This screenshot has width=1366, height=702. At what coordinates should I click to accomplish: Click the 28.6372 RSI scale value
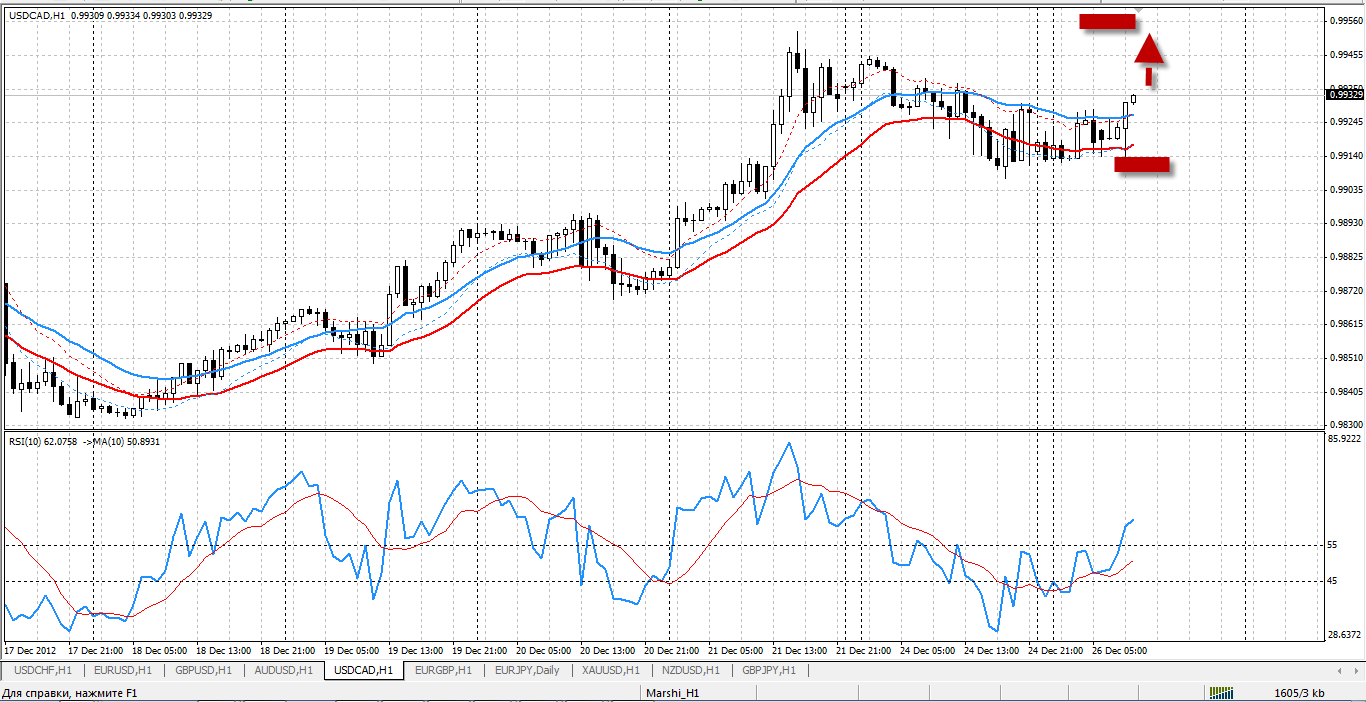(x=1344, y=634)
